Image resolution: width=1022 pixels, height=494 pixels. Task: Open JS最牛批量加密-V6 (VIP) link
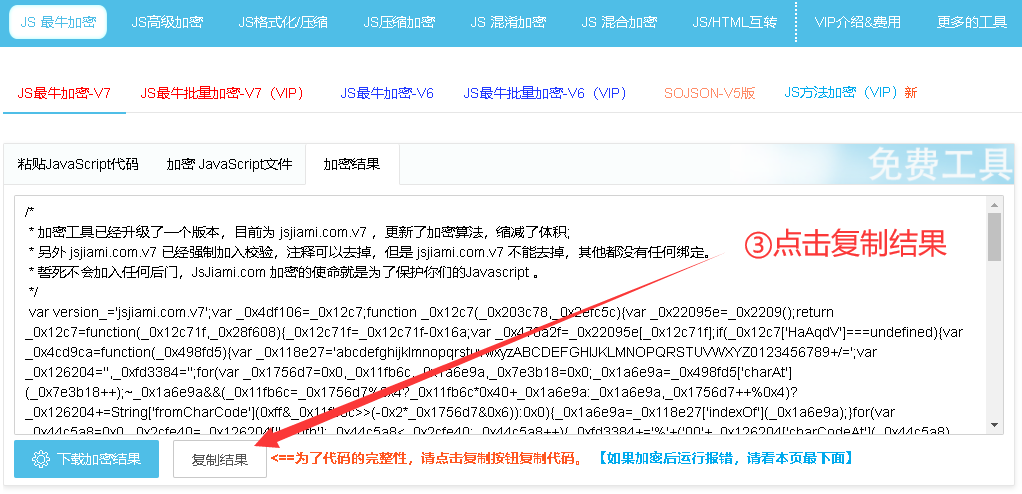(x=545, y=93)
